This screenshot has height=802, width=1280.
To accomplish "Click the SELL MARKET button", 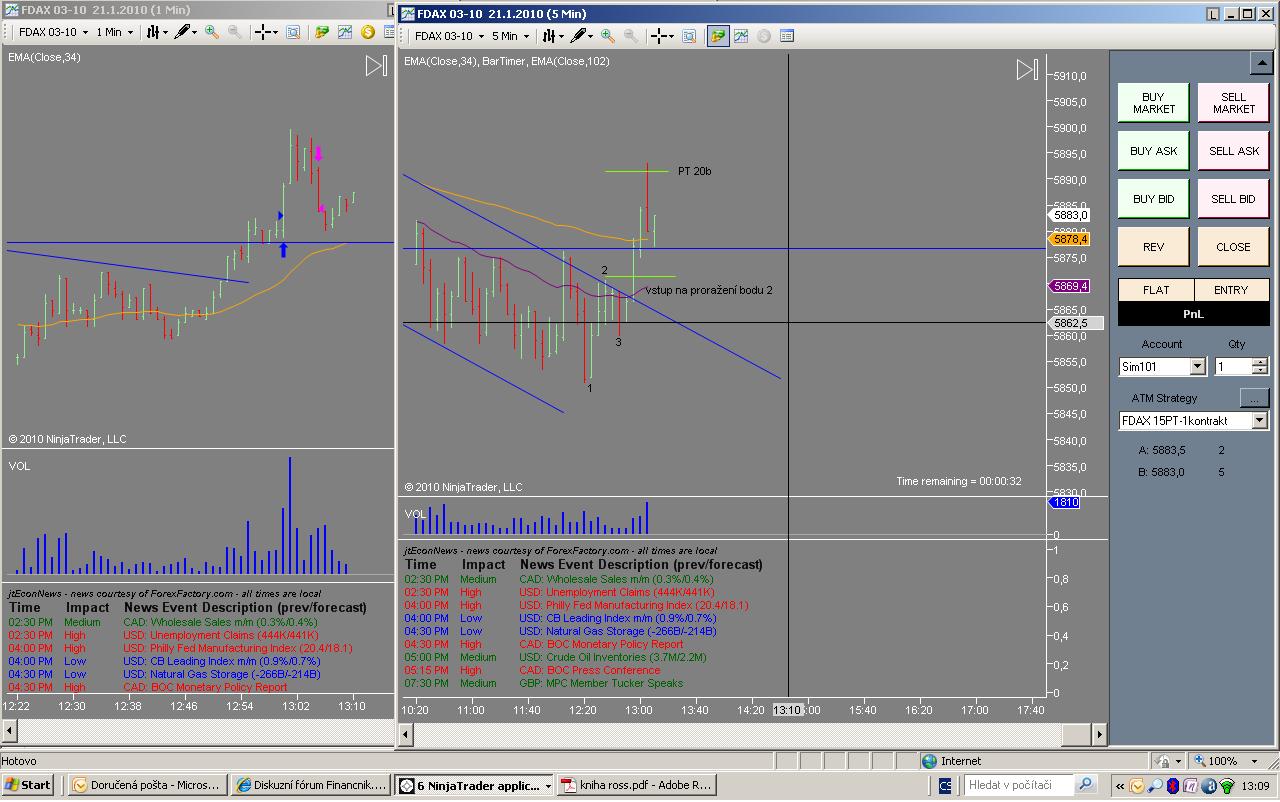I will (x=1234, y=103).
